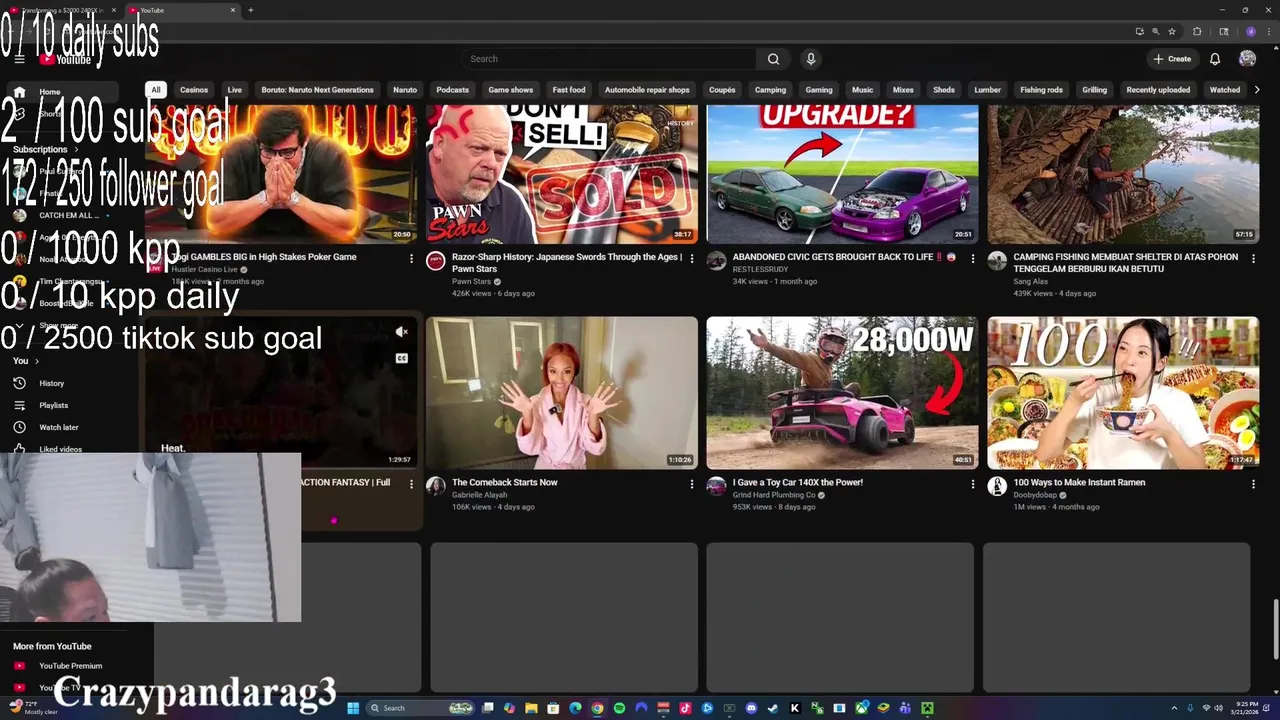Open the pink toy car 28,000W thumbnail
The height and width of the screenshot is (720, 1280).
coord(843,393)
